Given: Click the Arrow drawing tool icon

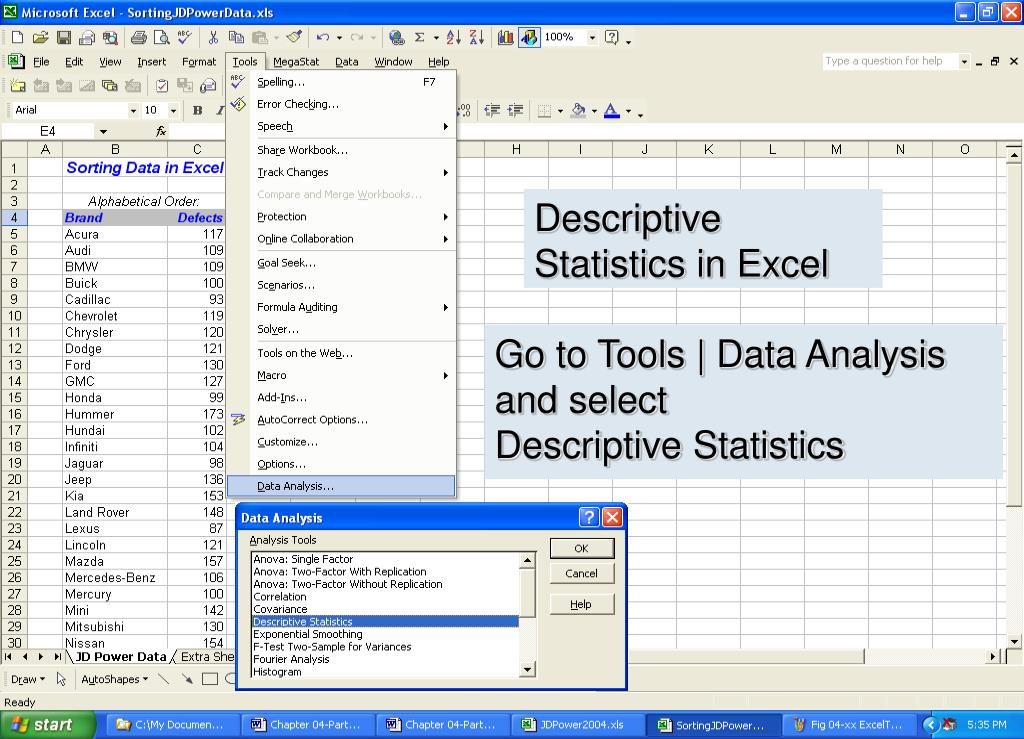Looking at the screenshot, I should coord(187,679).
